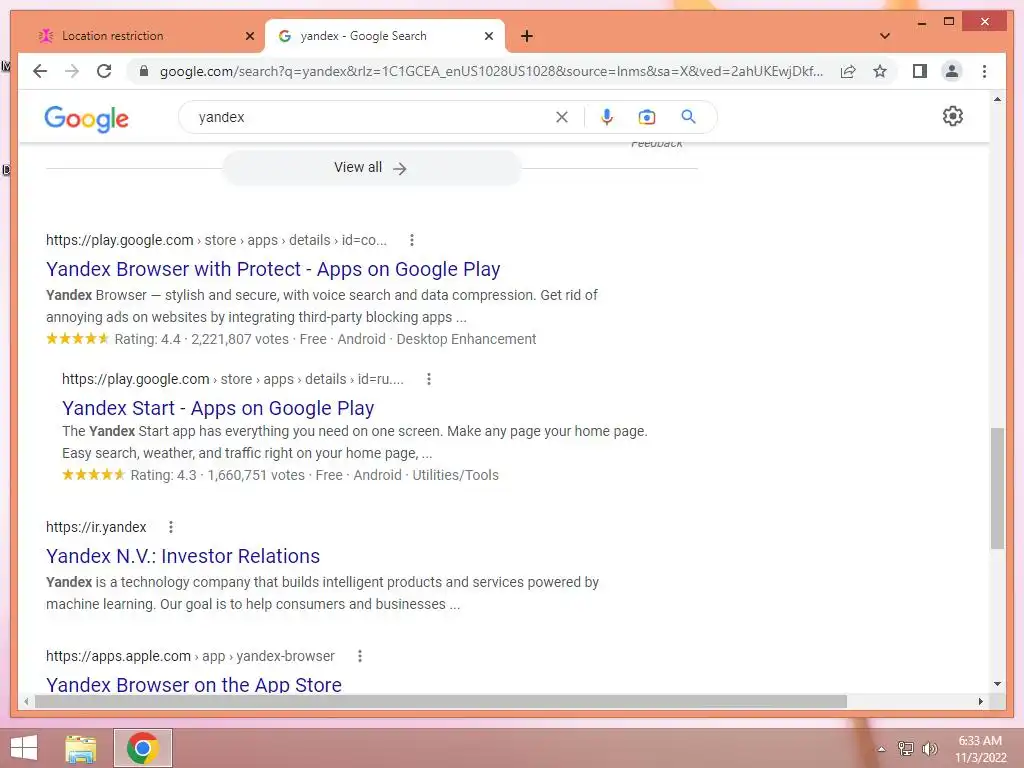Click the Feedback link
Screen dimensions: 1024x768
click(656, 144)
